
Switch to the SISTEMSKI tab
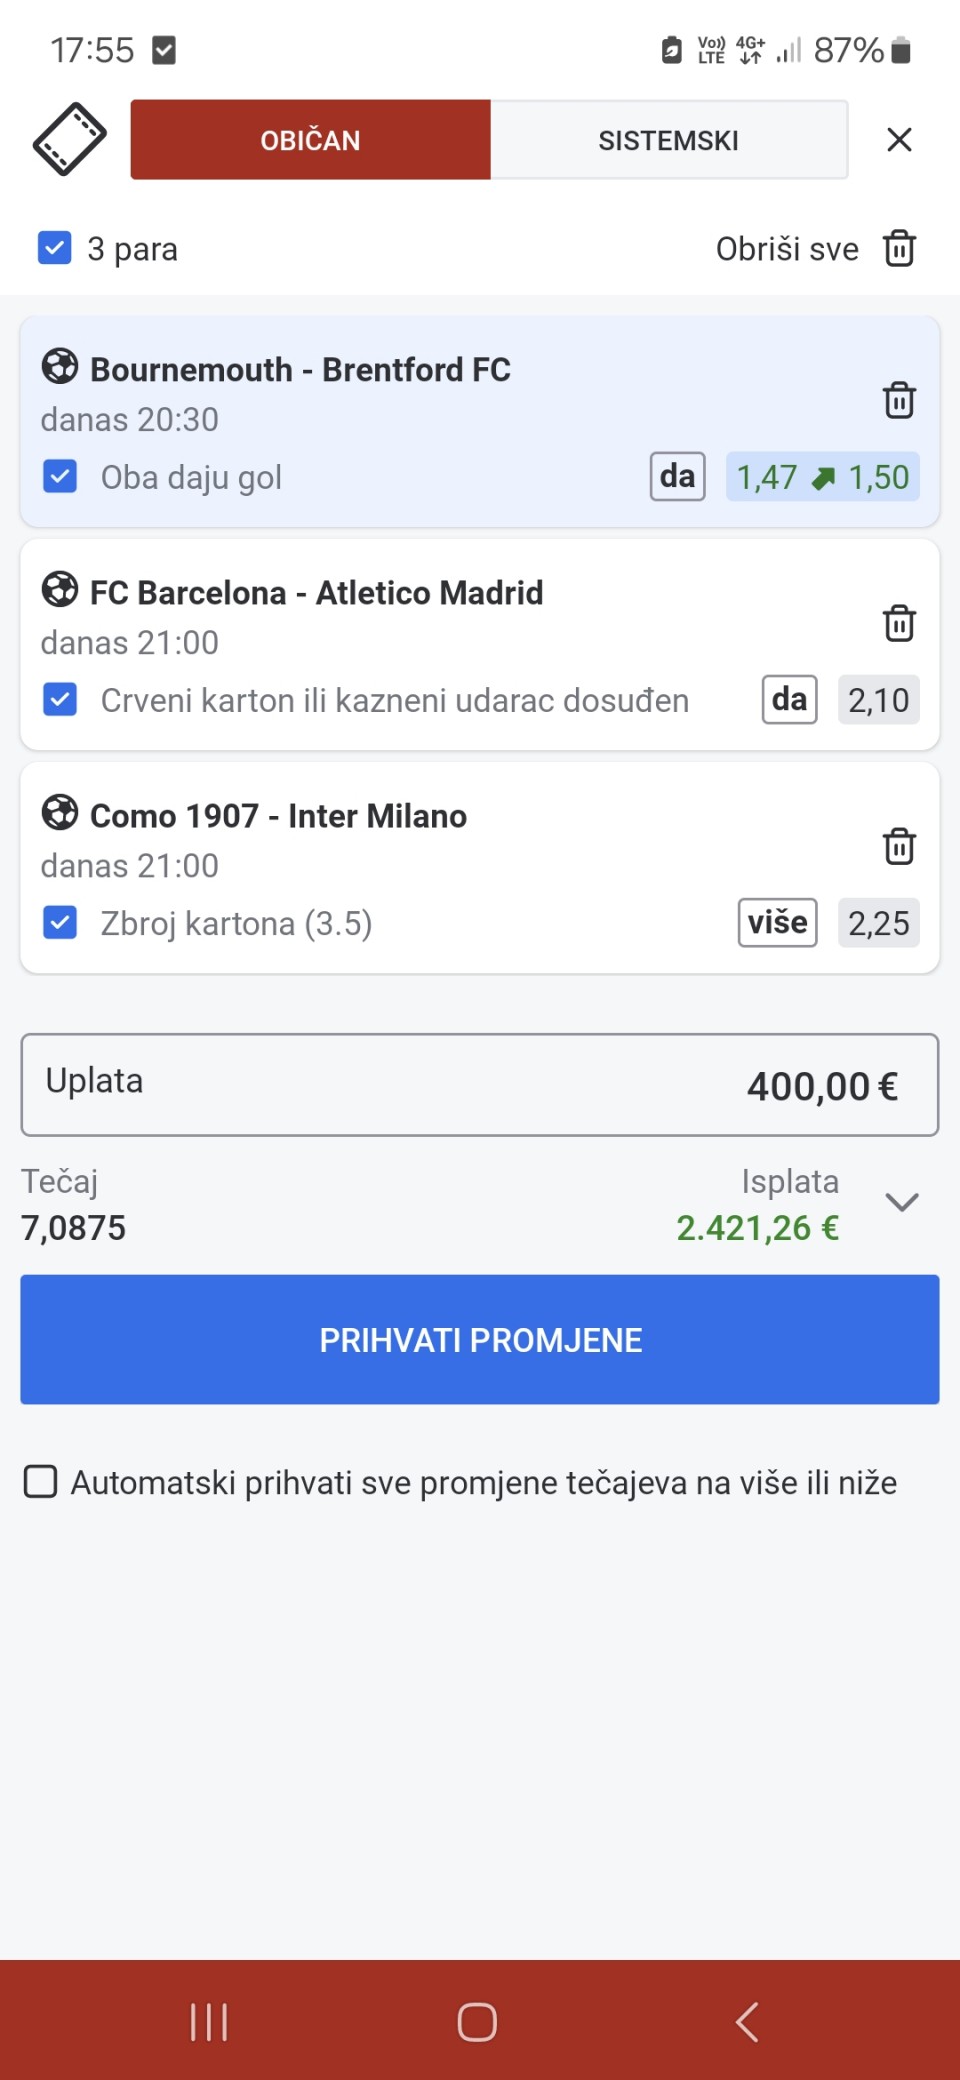(668, 140)
